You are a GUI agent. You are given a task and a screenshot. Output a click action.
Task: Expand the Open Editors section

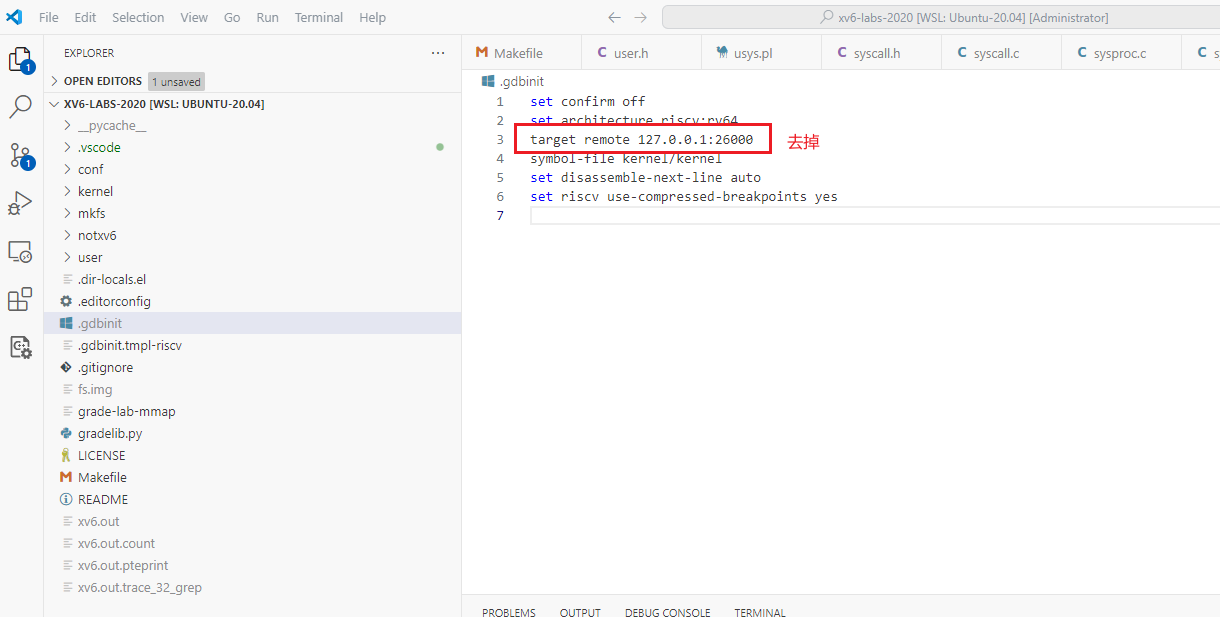(x=104, y=81)
